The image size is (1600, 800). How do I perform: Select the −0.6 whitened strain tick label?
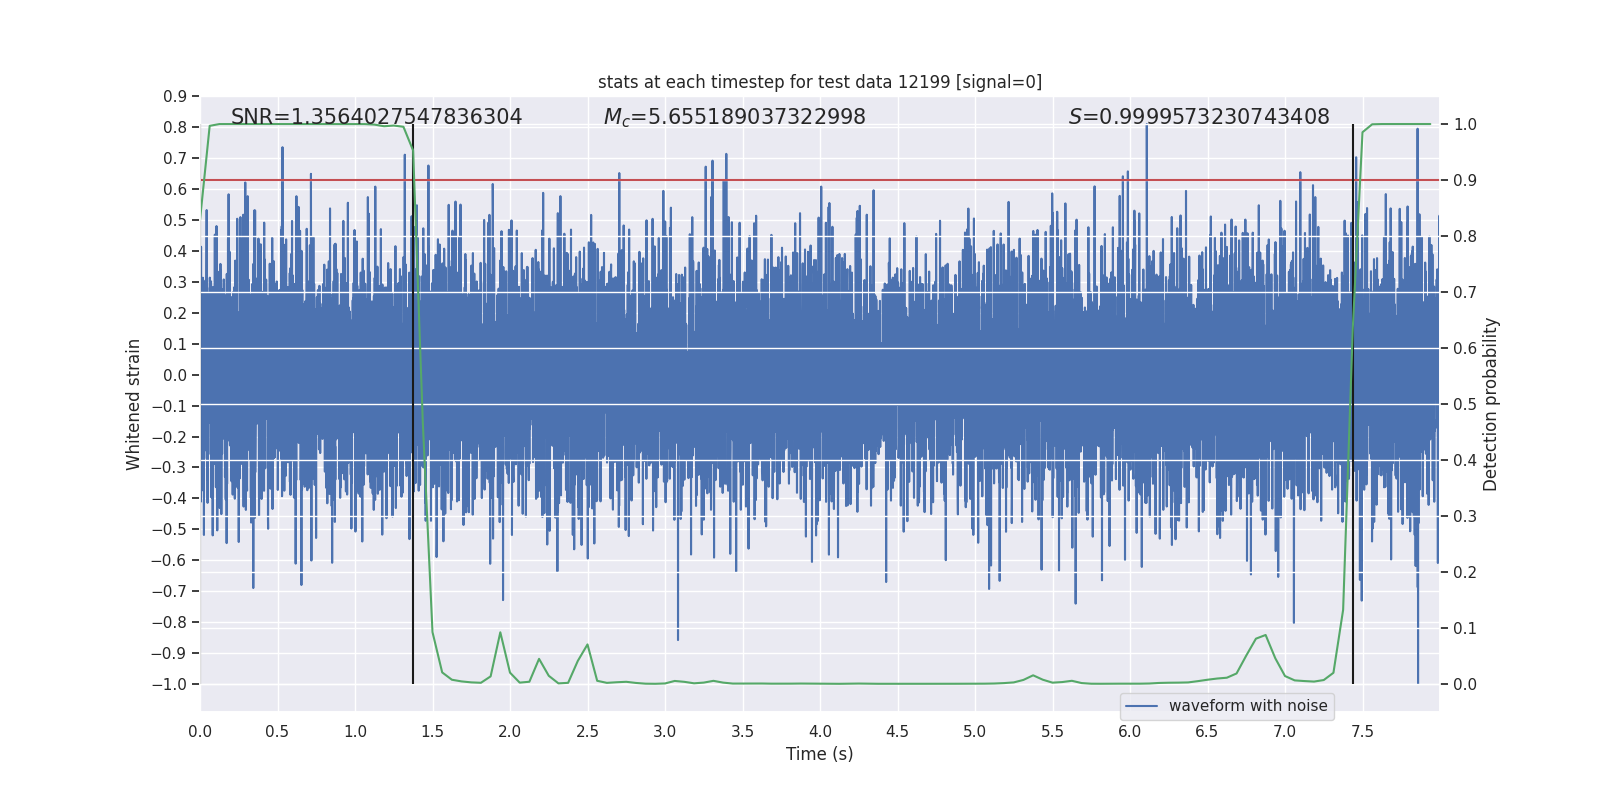(x=169, y=560)
